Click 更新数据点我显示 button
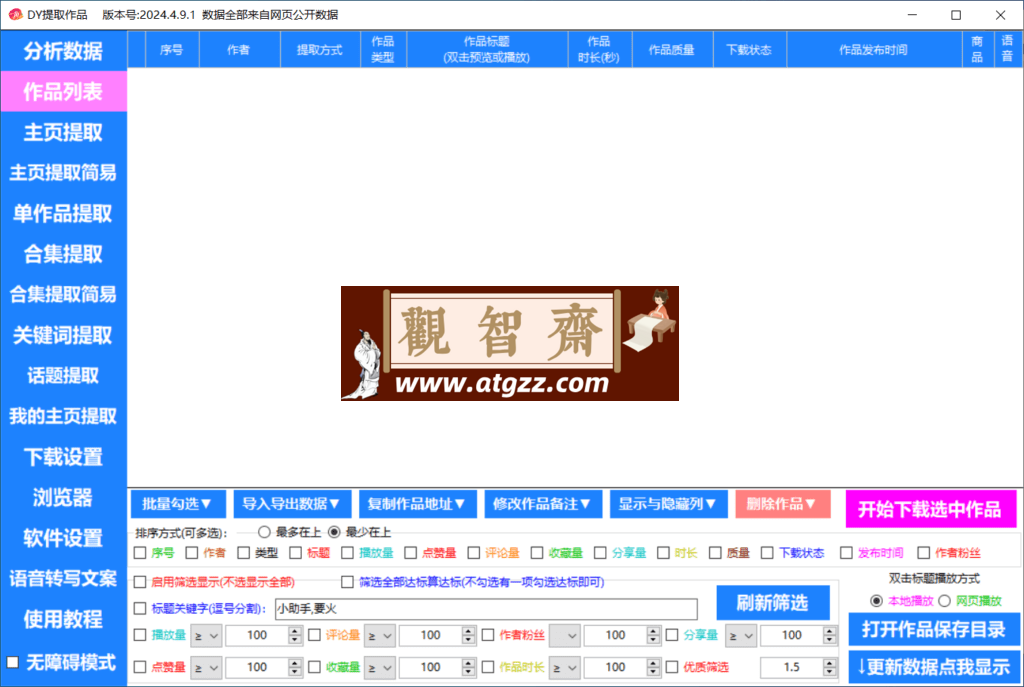 [x=934, y=667]
